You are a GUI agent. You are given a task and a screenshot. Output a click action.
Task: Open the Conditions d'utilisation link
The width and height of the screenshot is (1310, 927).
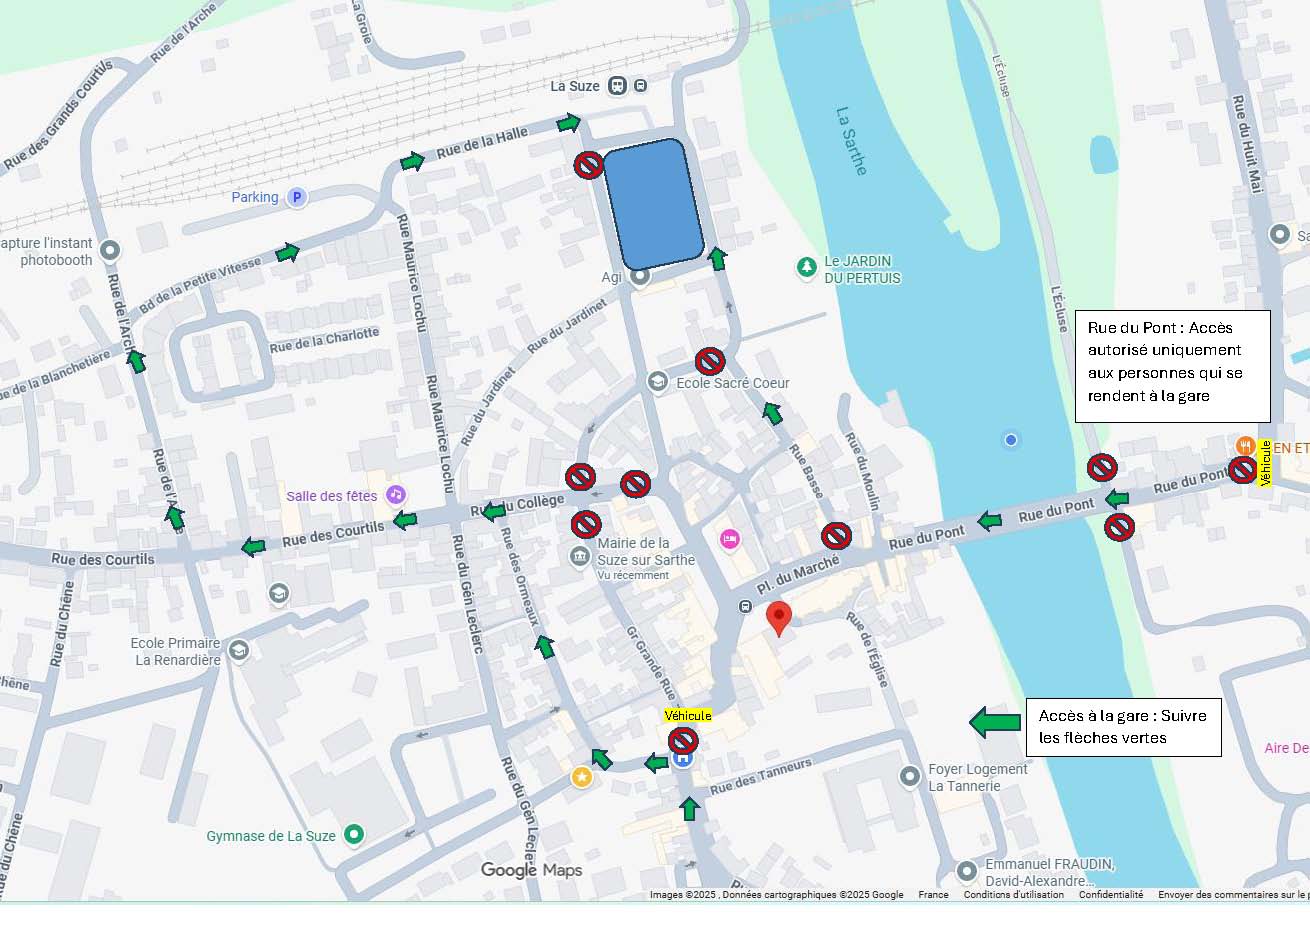click(1013, 895)
